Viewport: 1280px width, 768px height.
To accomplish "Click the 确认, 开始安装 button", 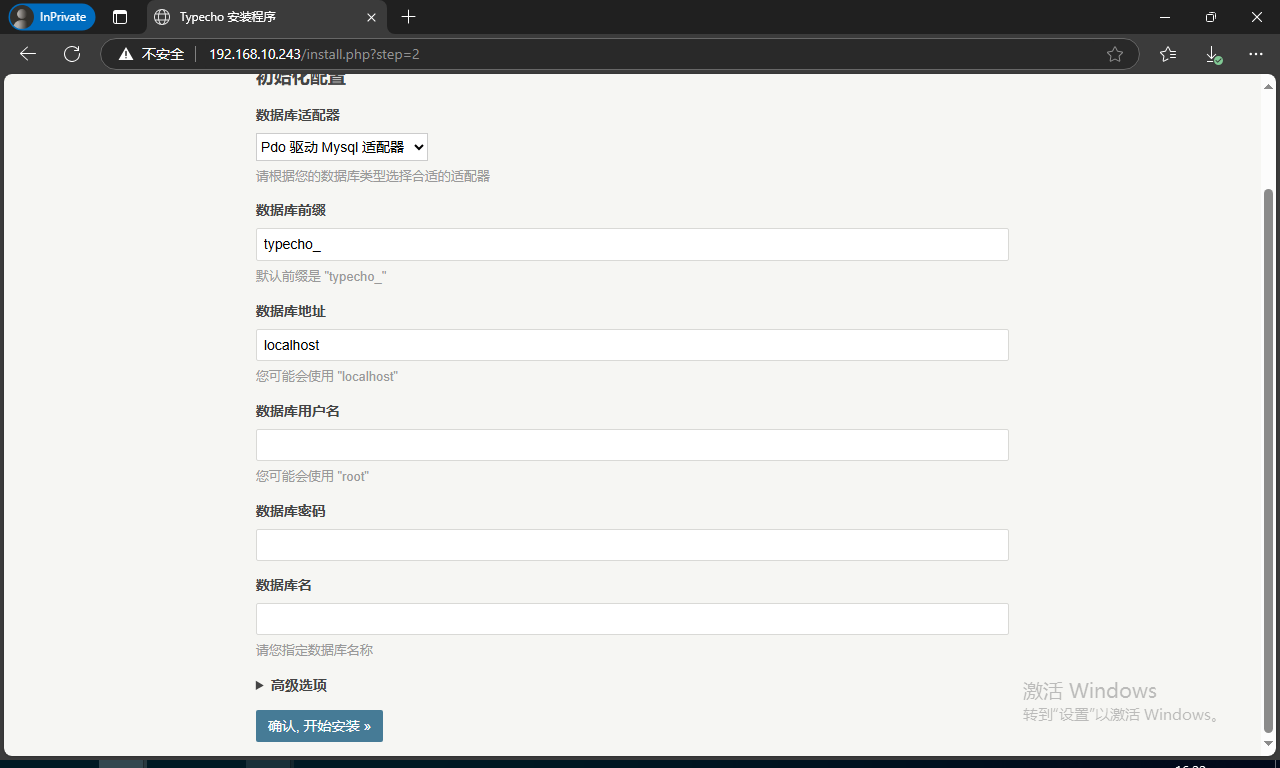I will pos(319,726).
